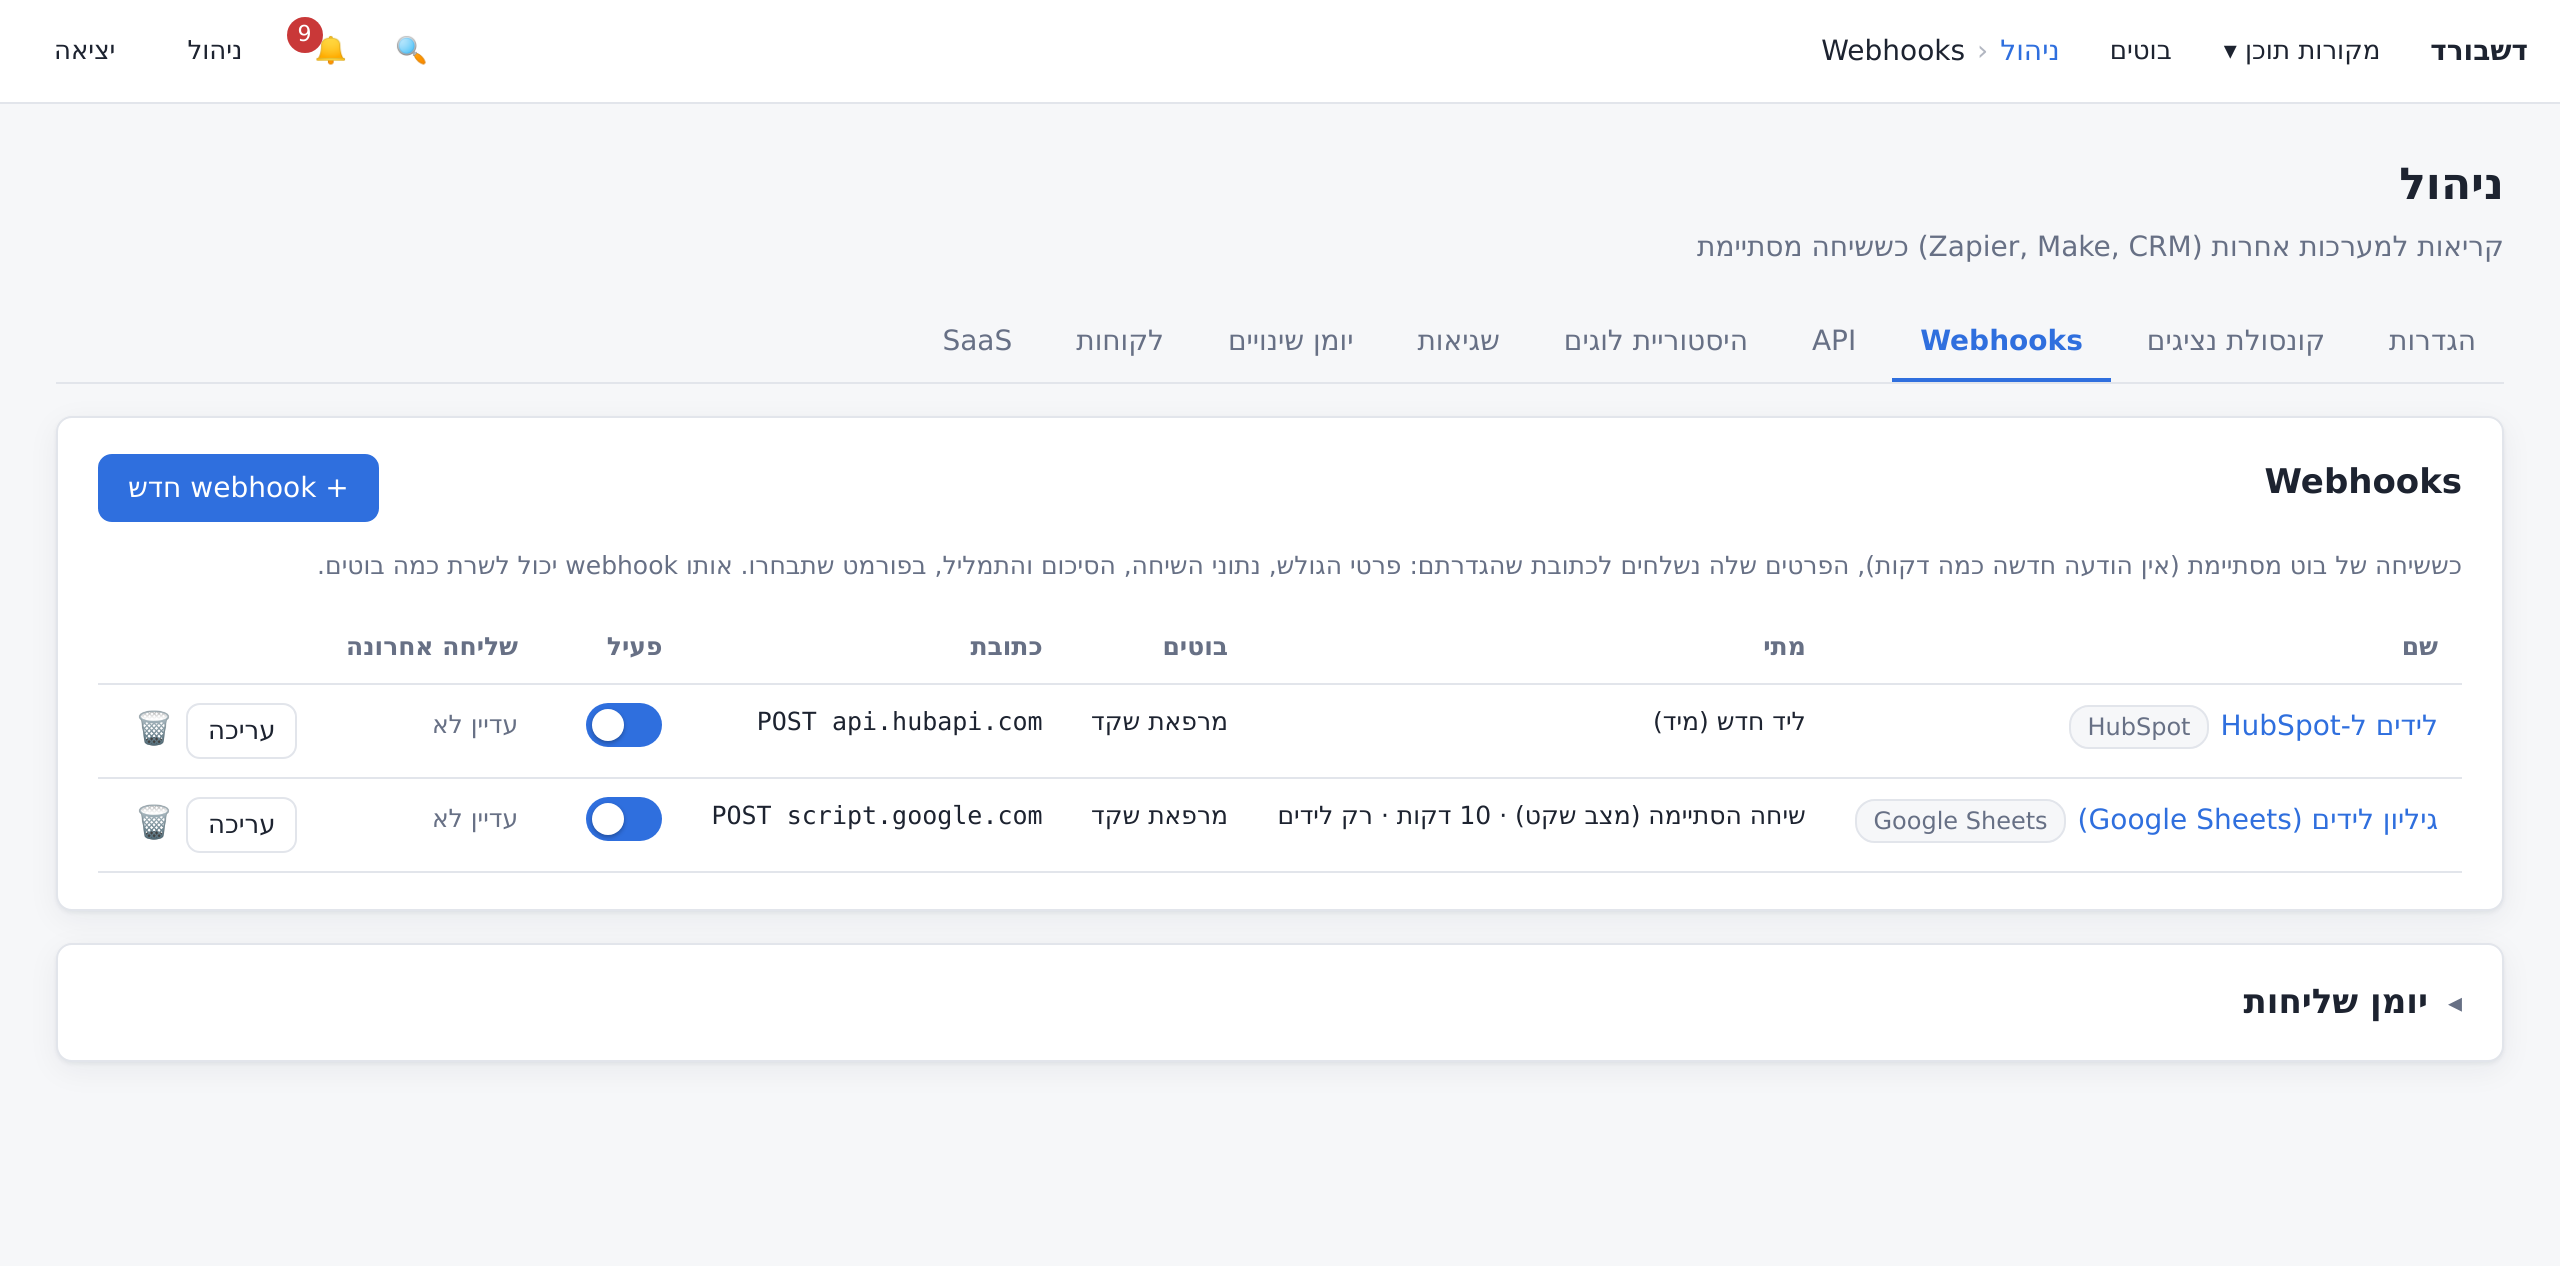Open the גיליון לידים (Google Sheets) link
The width and height of the screenshot is (2560, 1266).
tap(2258, 820)
